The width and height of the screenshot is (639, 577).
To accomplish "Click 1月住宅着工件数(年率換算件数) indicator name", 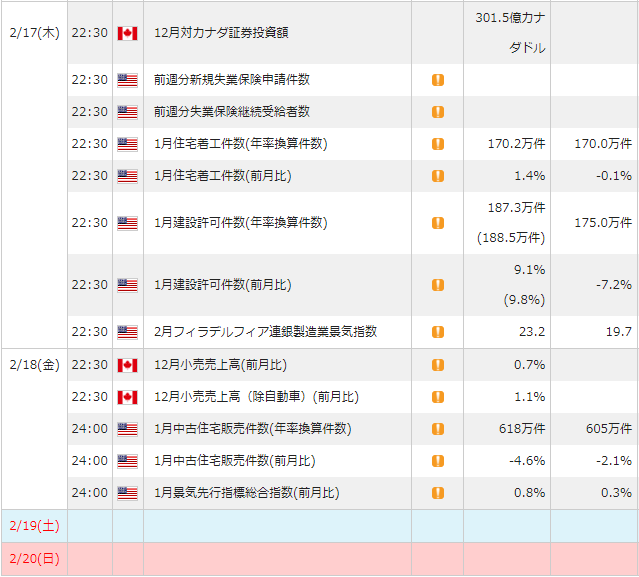I will [241, 144].
